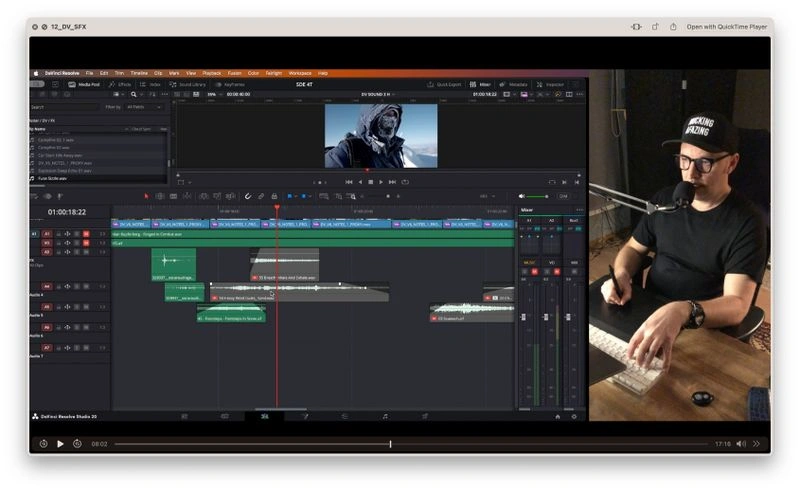
Task: Click the Replace Clip toolbar icon
Action: coord(231,196)
